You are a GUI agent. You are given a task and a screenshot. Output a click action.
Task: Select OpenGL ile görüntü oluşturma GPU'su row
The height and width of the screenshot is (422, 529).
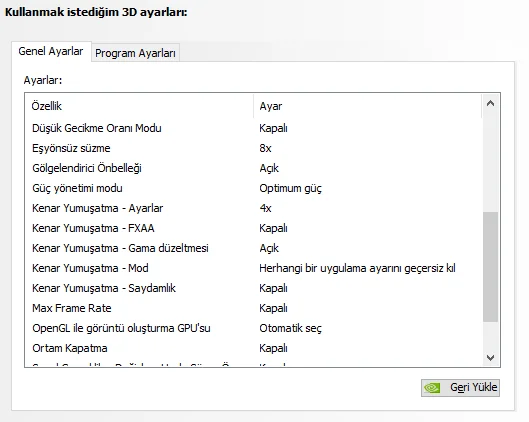click(254, 328)
